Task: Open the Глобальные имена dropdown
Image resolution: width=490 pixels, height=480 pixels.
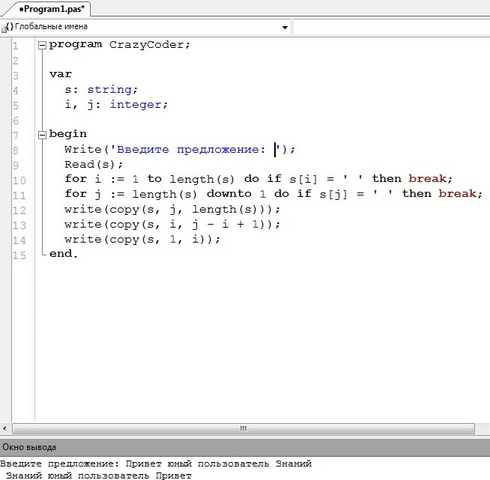Action: [285, 27]
